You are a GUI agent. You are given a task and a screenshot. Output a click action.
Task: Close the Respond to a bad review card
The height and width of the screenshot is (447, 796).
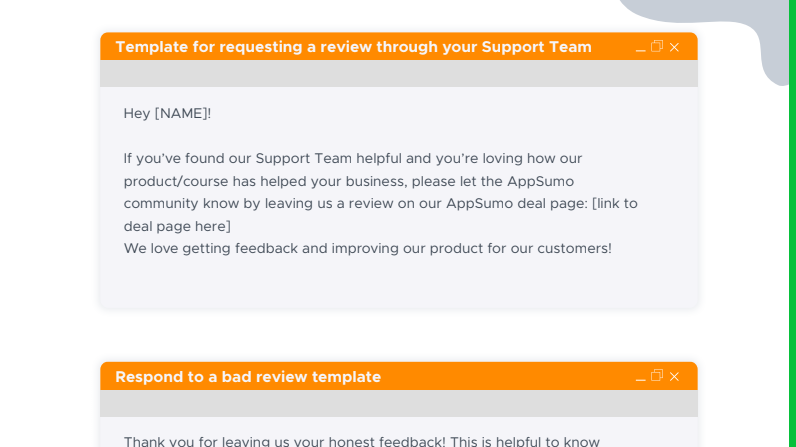(674, 376)
